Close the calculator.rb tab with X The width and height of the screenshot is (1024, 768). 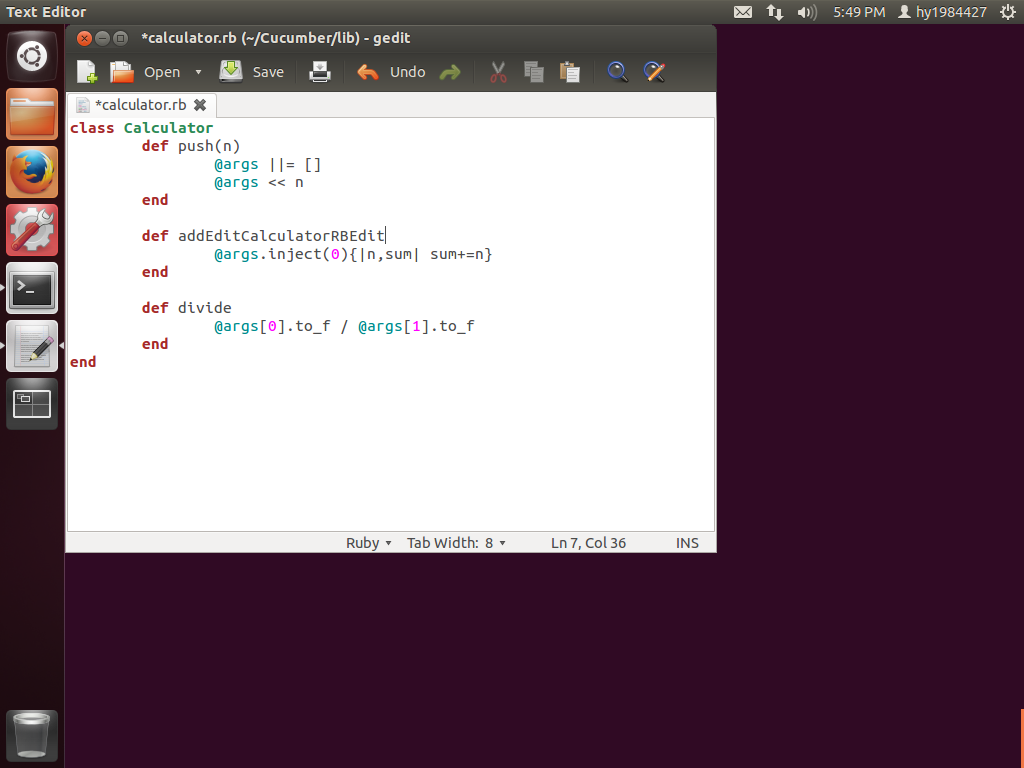[x=200, y=105]
